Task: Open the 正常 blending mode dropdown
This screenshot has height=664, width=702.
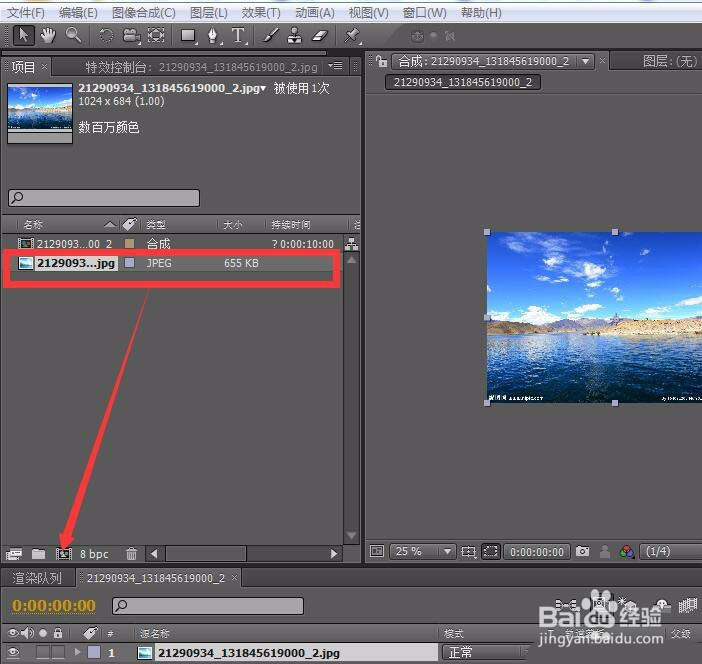Action: (x=486, y=652)
